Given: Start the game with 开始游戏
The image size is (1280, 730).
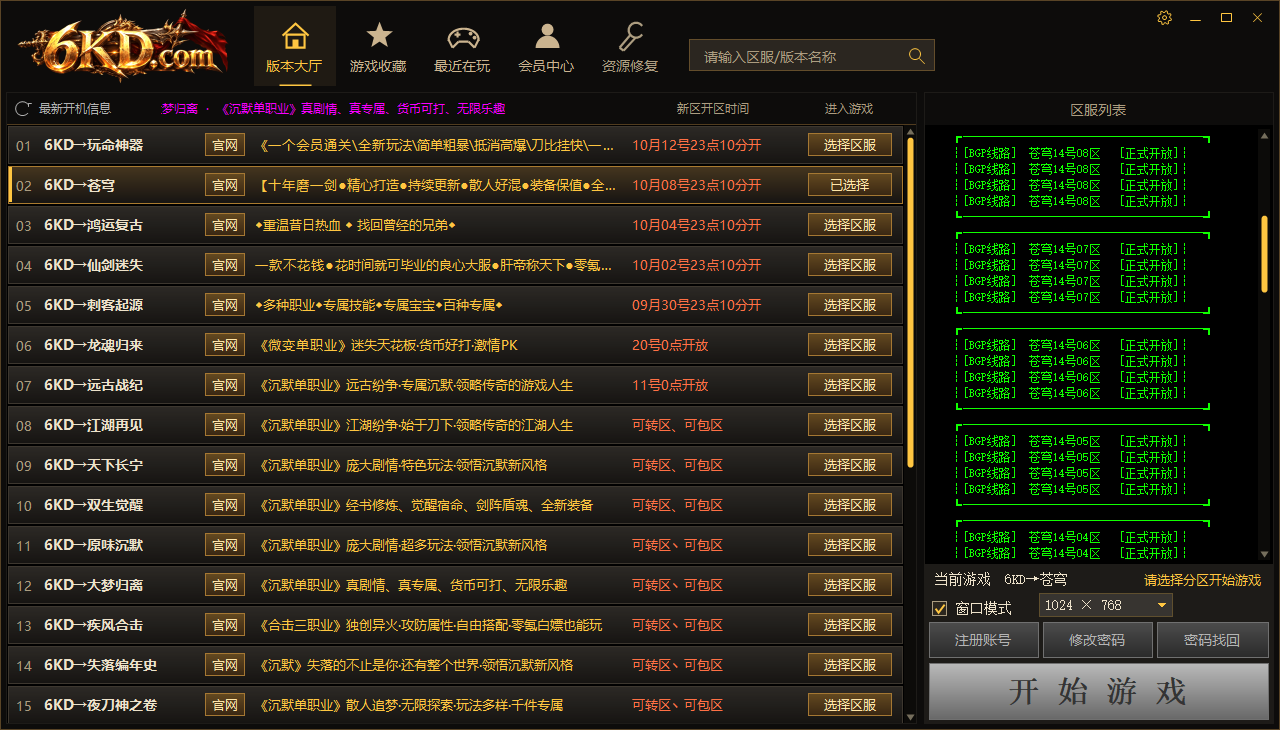Looking at the screenshot, I should 1098,691.
